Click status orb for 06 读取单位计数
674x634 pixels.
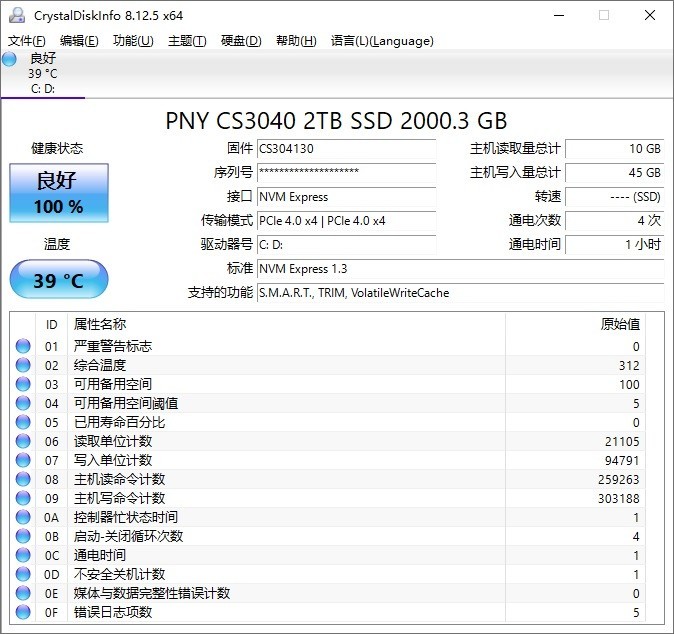(23, 441)
